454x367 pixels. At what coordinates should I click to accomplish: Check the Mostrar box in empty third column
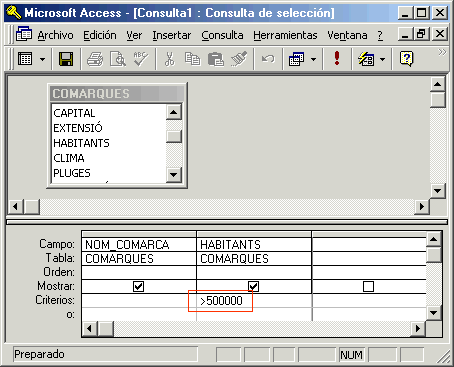(x=368, y=286)
